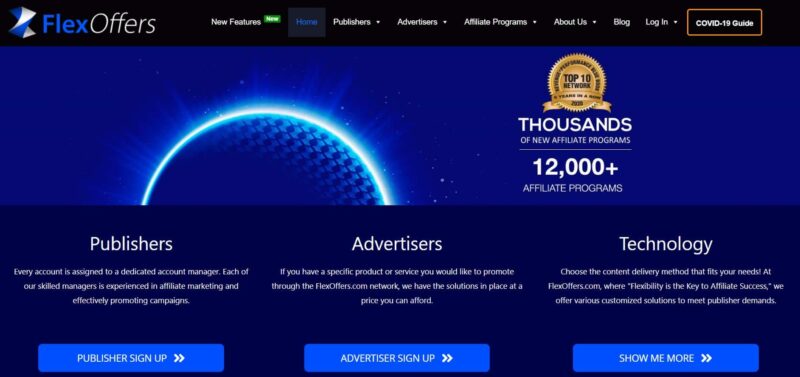Expand the Affiliate Programs dropdown arrow
The height and width of the screenshot is (377, 800).
[535, 22]
